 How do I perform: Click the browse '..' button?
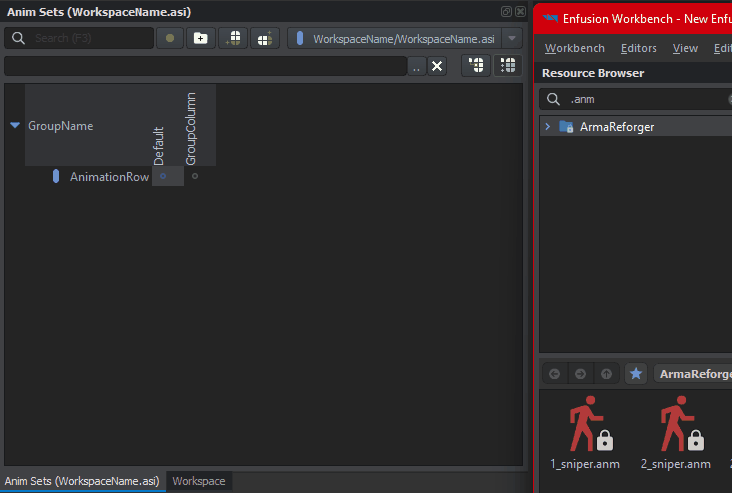coord(416,66)
